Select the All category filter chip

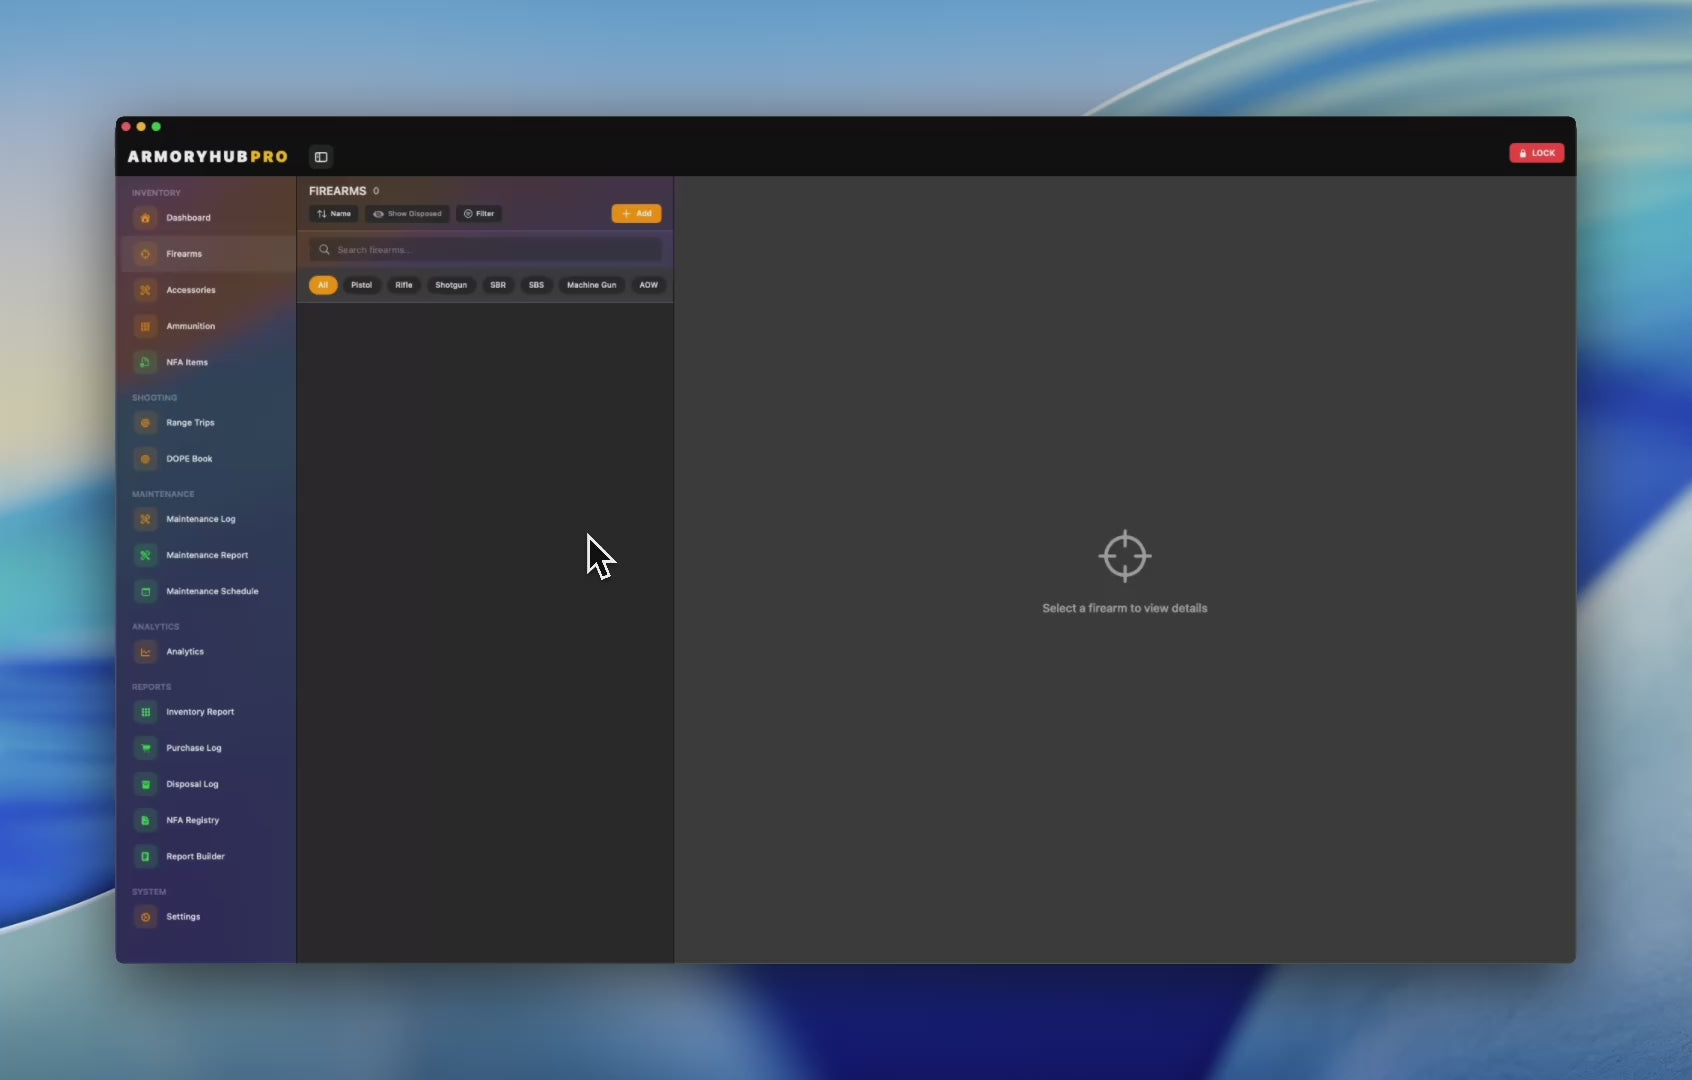coord(322,285)
